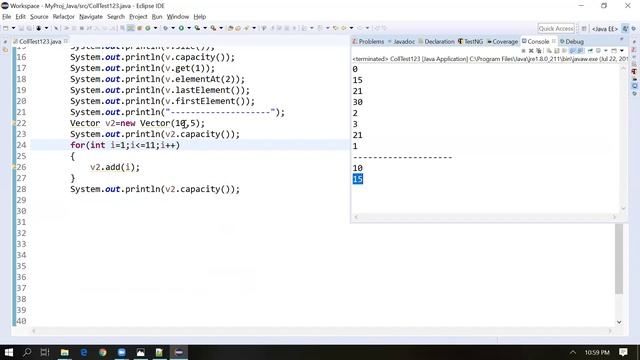This screenshot has height=360, width=640.
Task: Open the File menu
Action: [7, 17]
